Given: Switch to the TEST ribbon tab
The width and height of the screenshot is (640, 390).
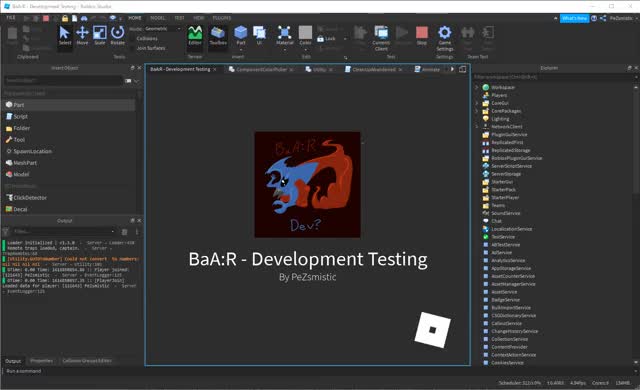Looking at the screenshot, I should [179, 18].
